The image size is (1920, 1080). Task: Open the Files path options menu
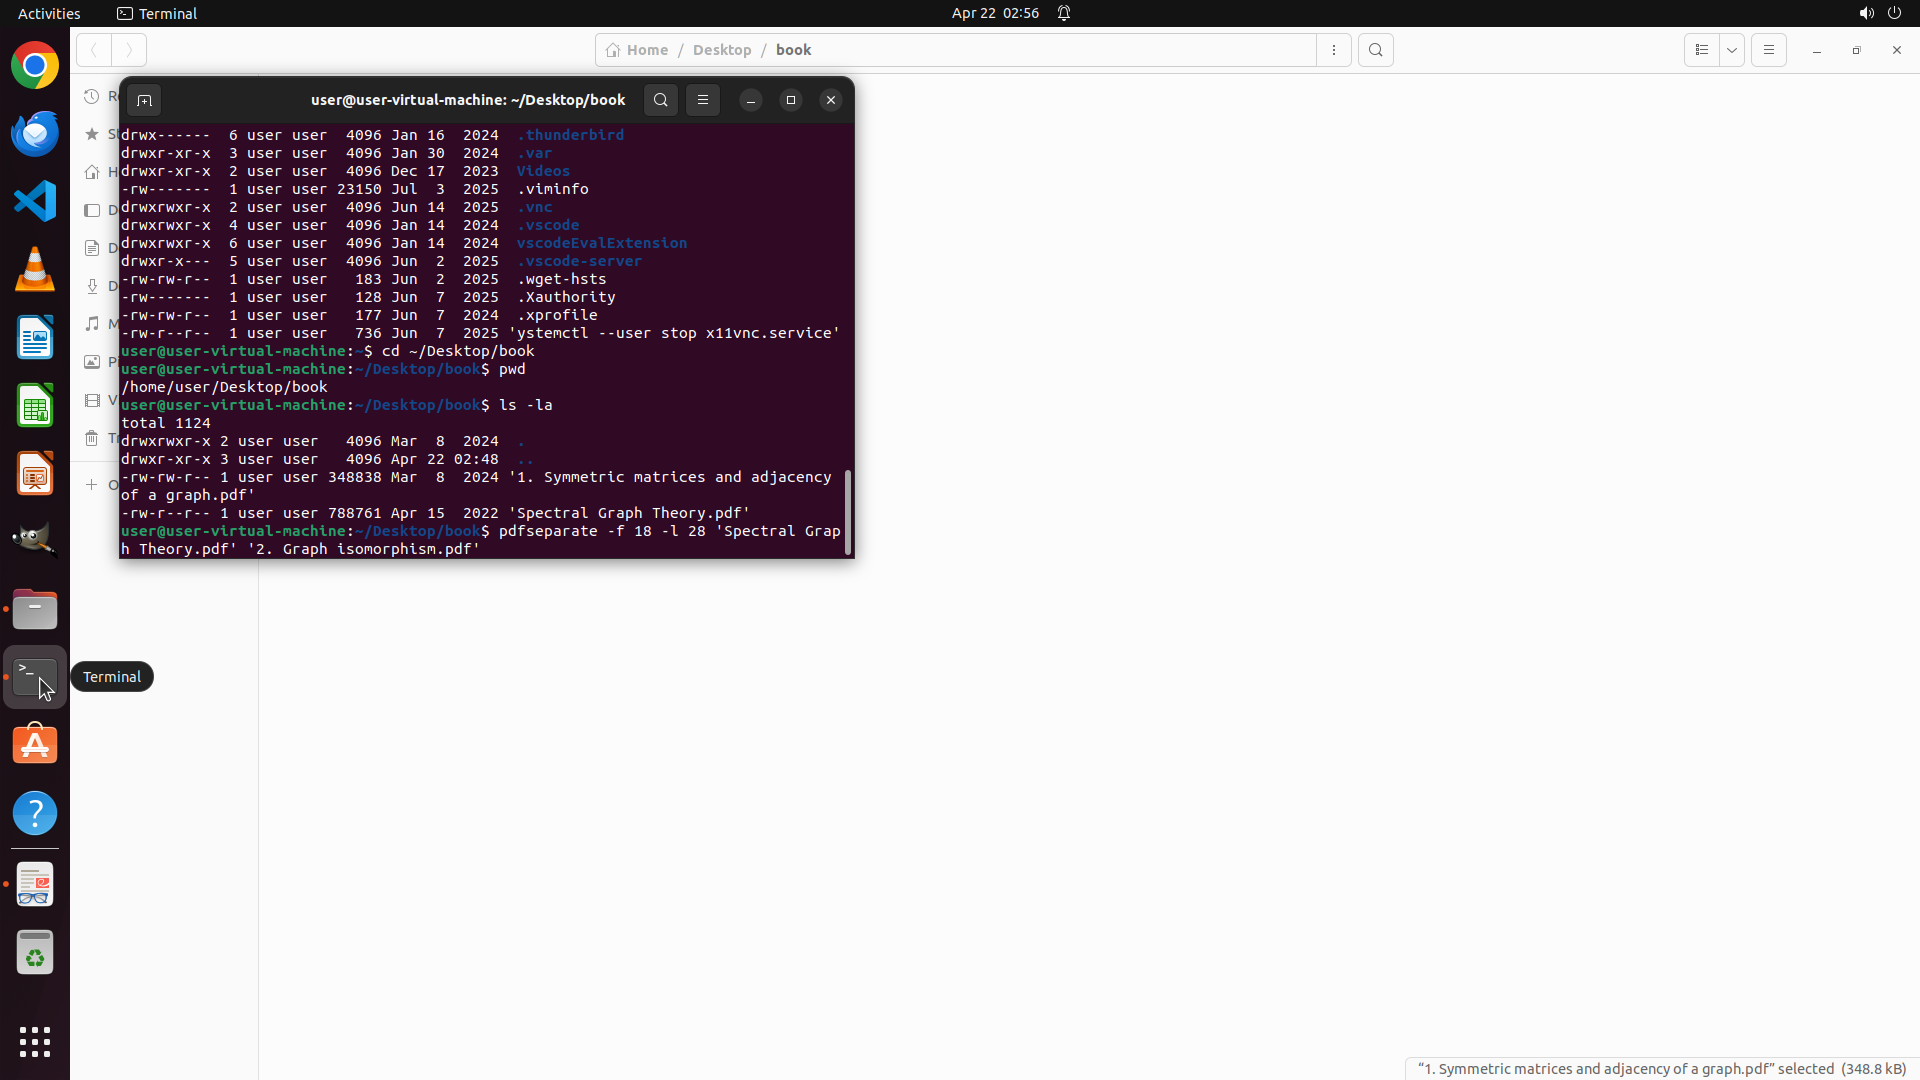1334,50
